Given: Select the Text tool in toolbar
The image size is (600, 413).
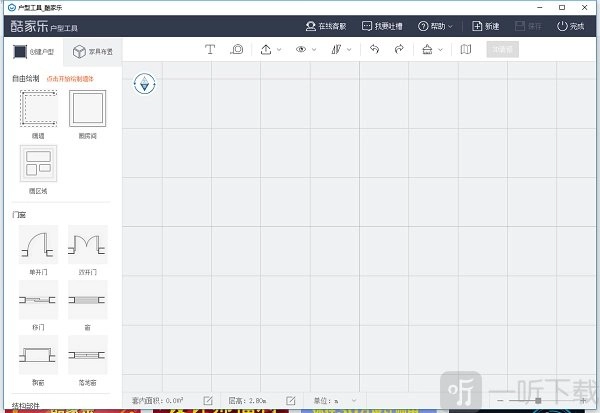Looking at the screenshot, I should (210, 49).
